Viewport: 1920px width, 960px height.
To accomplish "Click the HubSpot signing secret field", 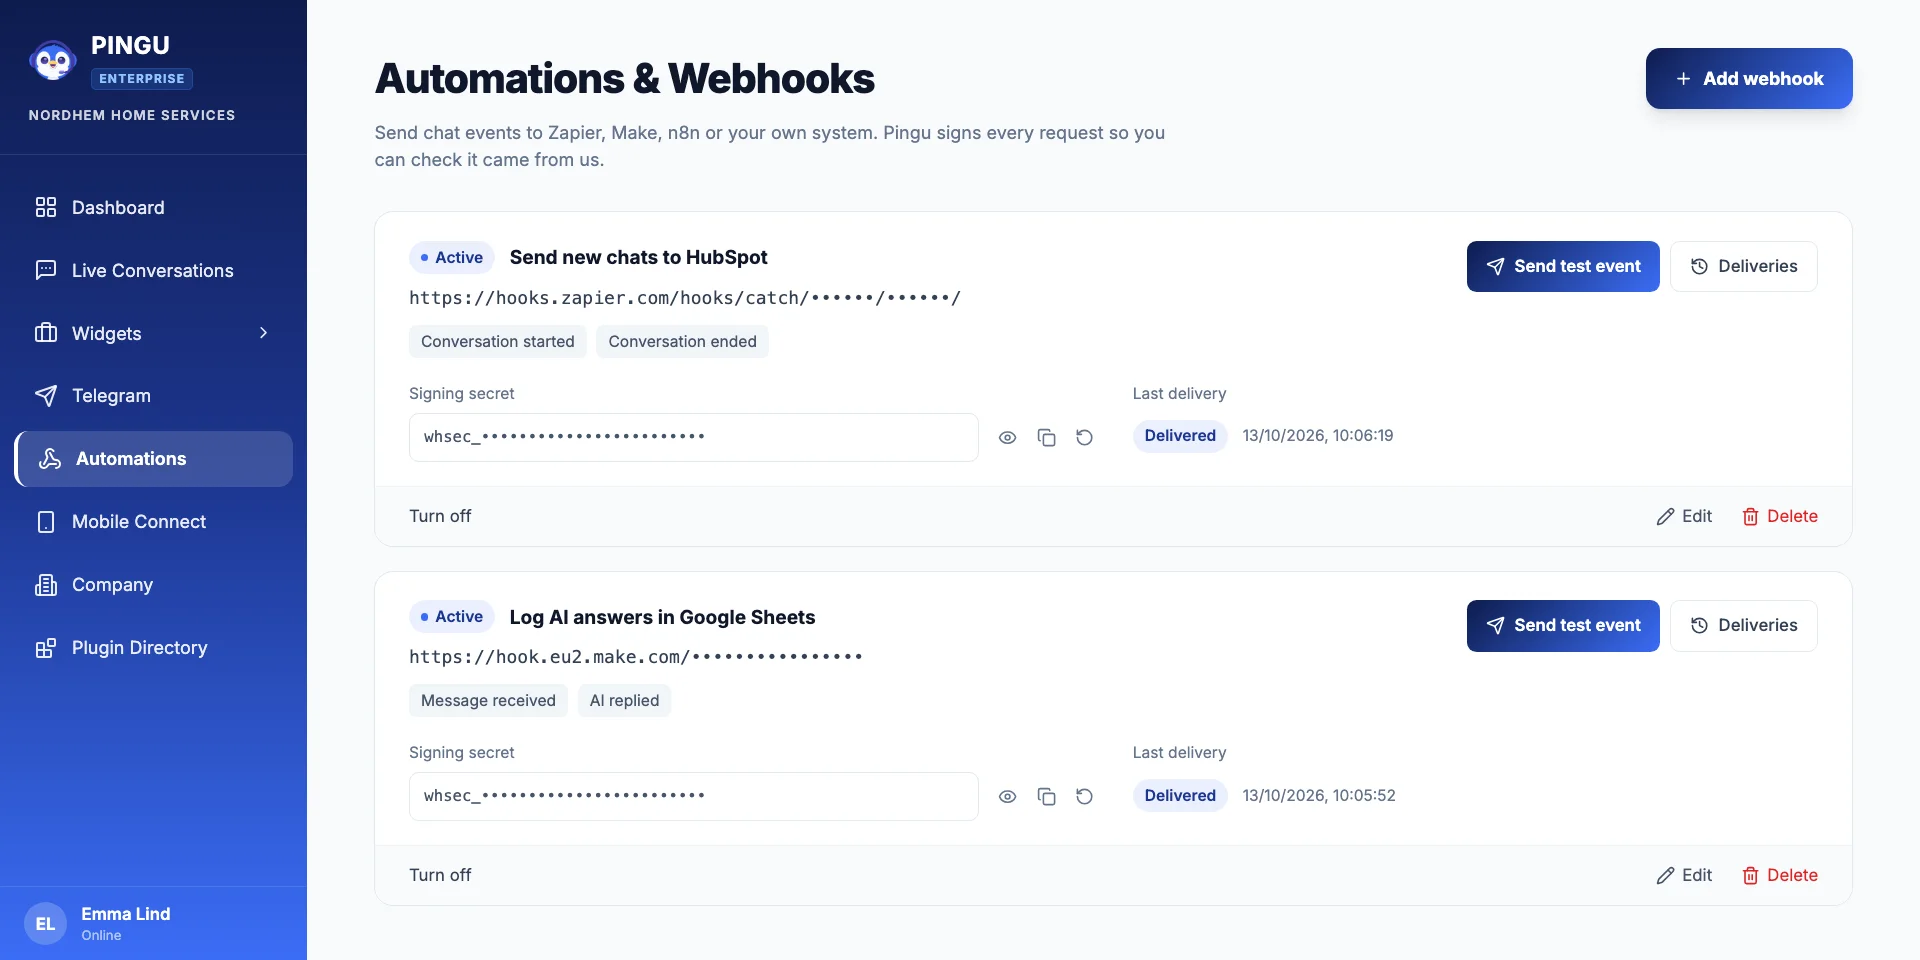I will (694, 437).
